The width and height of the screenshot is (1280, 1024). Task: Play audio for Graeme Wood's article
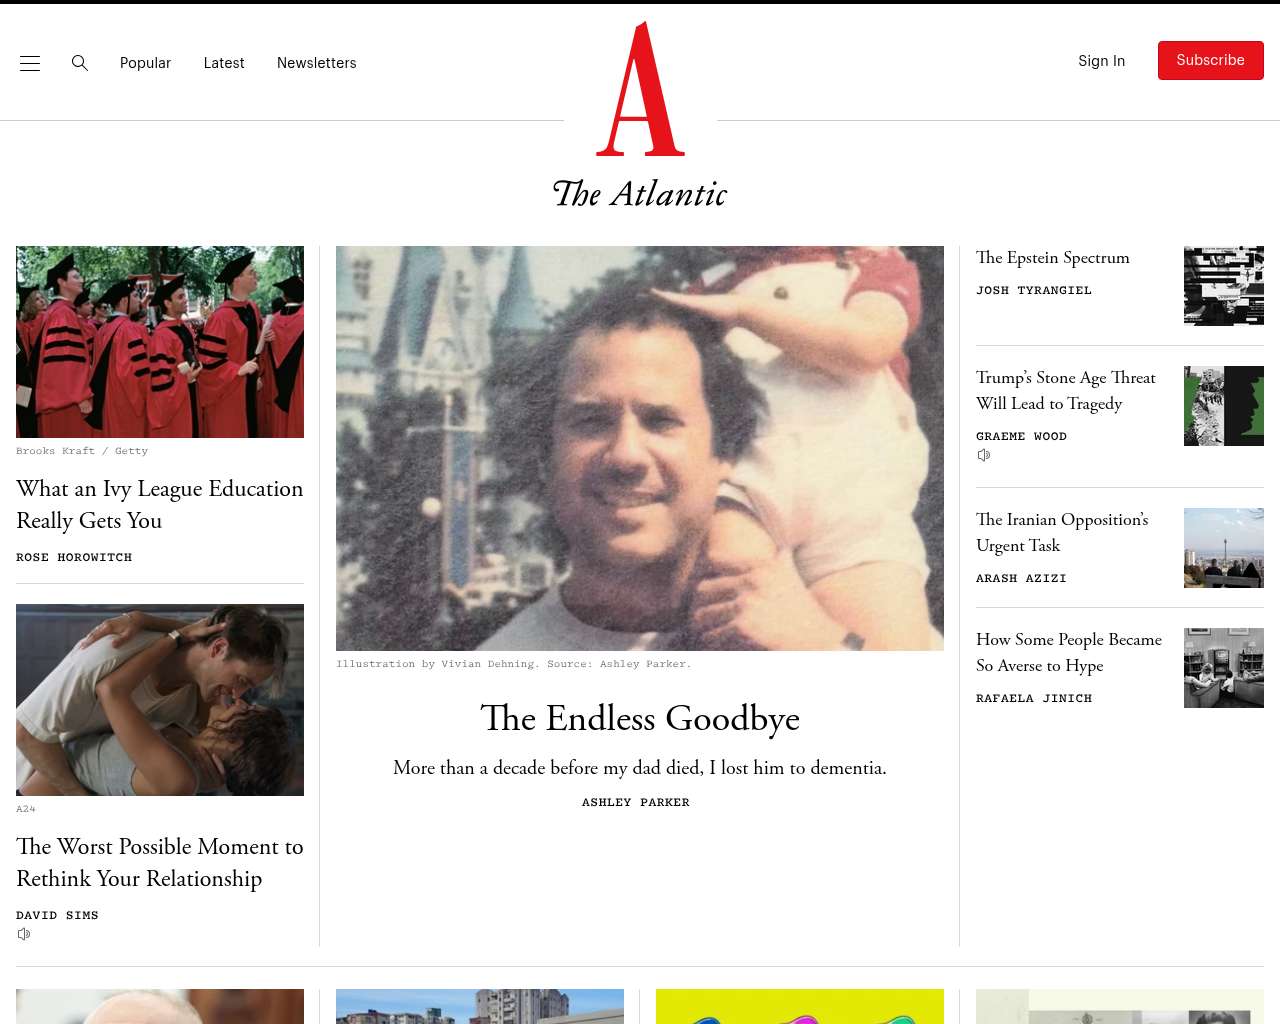pyautogui.click(x=984, y=455)
